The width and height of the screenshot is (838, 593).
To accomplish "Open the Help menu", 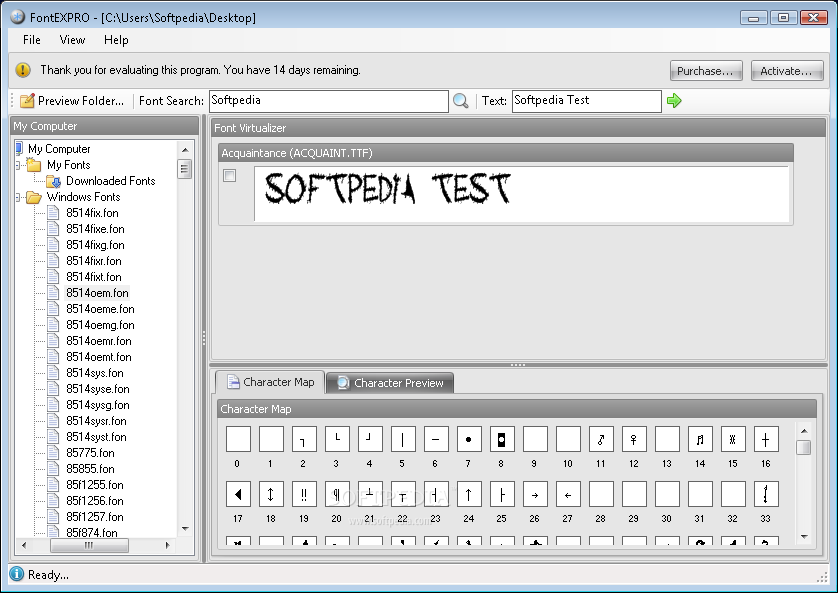I will coord(116,40).
